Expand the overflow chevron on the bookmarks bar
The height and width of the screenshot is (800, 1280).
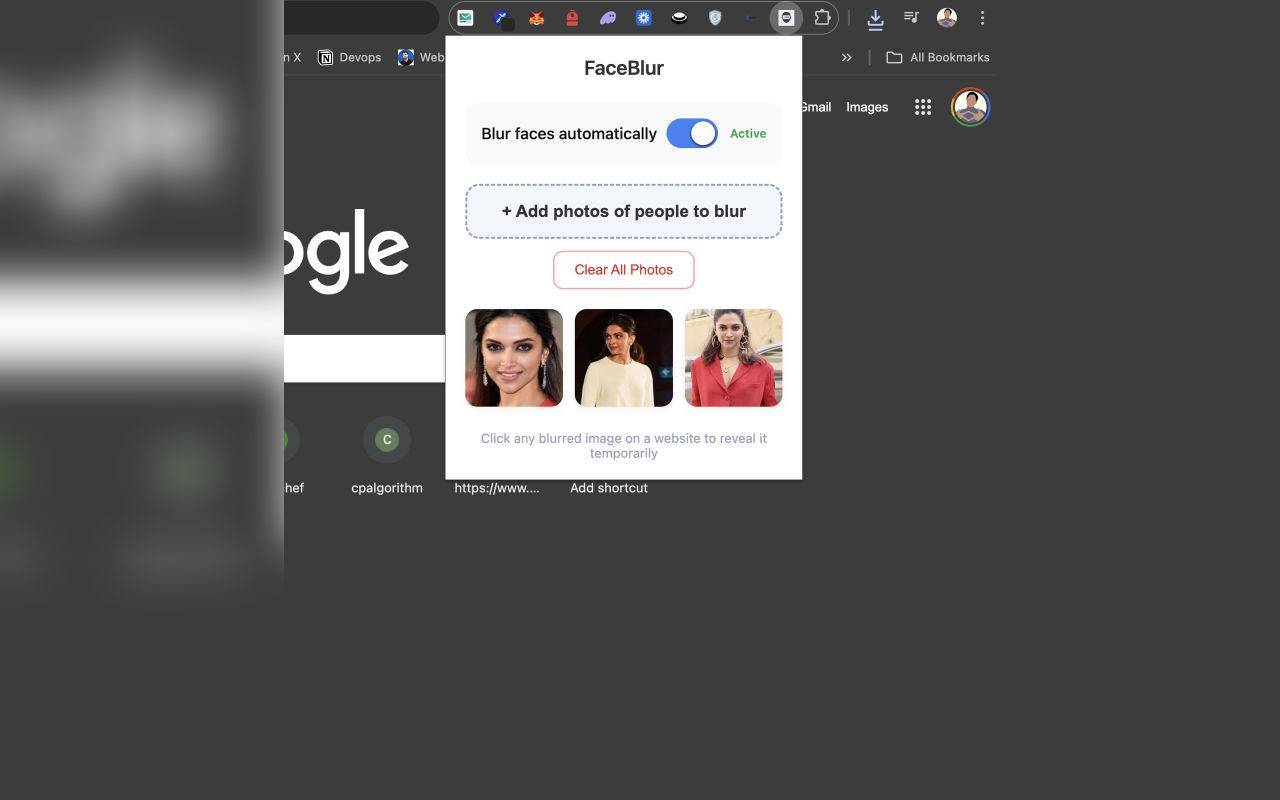(847, 57)
